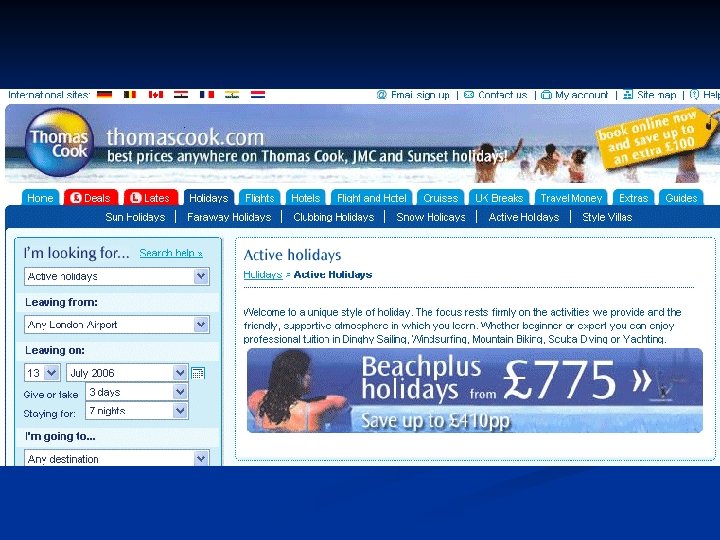Viewport: 720px width, 540px height.
Task: Select the Holidays tab
Action: [208, 197]
